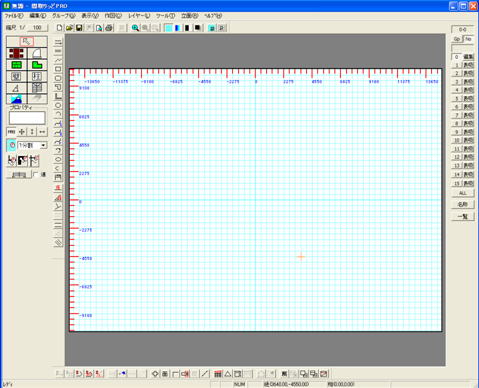Screen dimensions: 479x388
Task: Toggle layer 15 display state button
Action: tap(468, 183)
